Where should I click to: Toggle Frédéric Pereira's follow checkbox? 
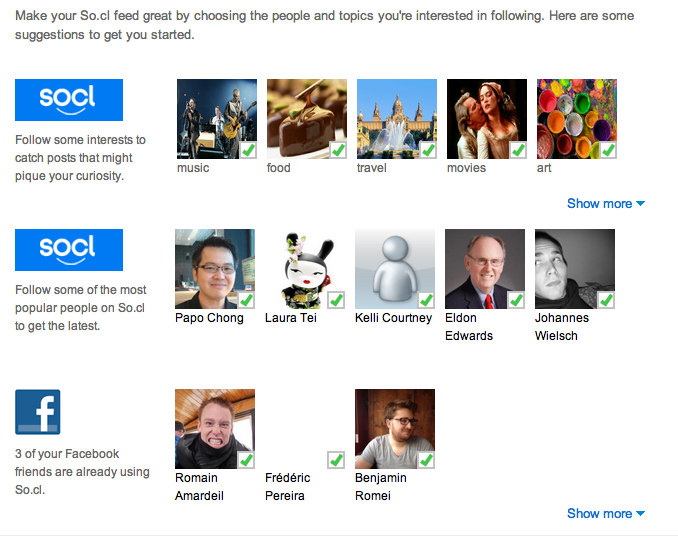[336, 460]
